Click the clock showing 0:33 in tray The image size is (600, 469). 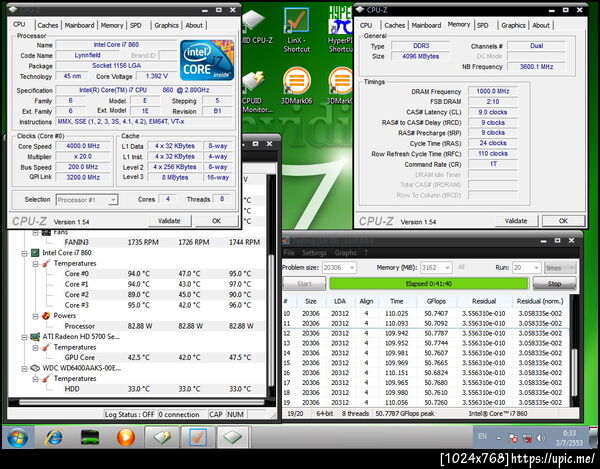pyautogui.click(x=569, y=433)
